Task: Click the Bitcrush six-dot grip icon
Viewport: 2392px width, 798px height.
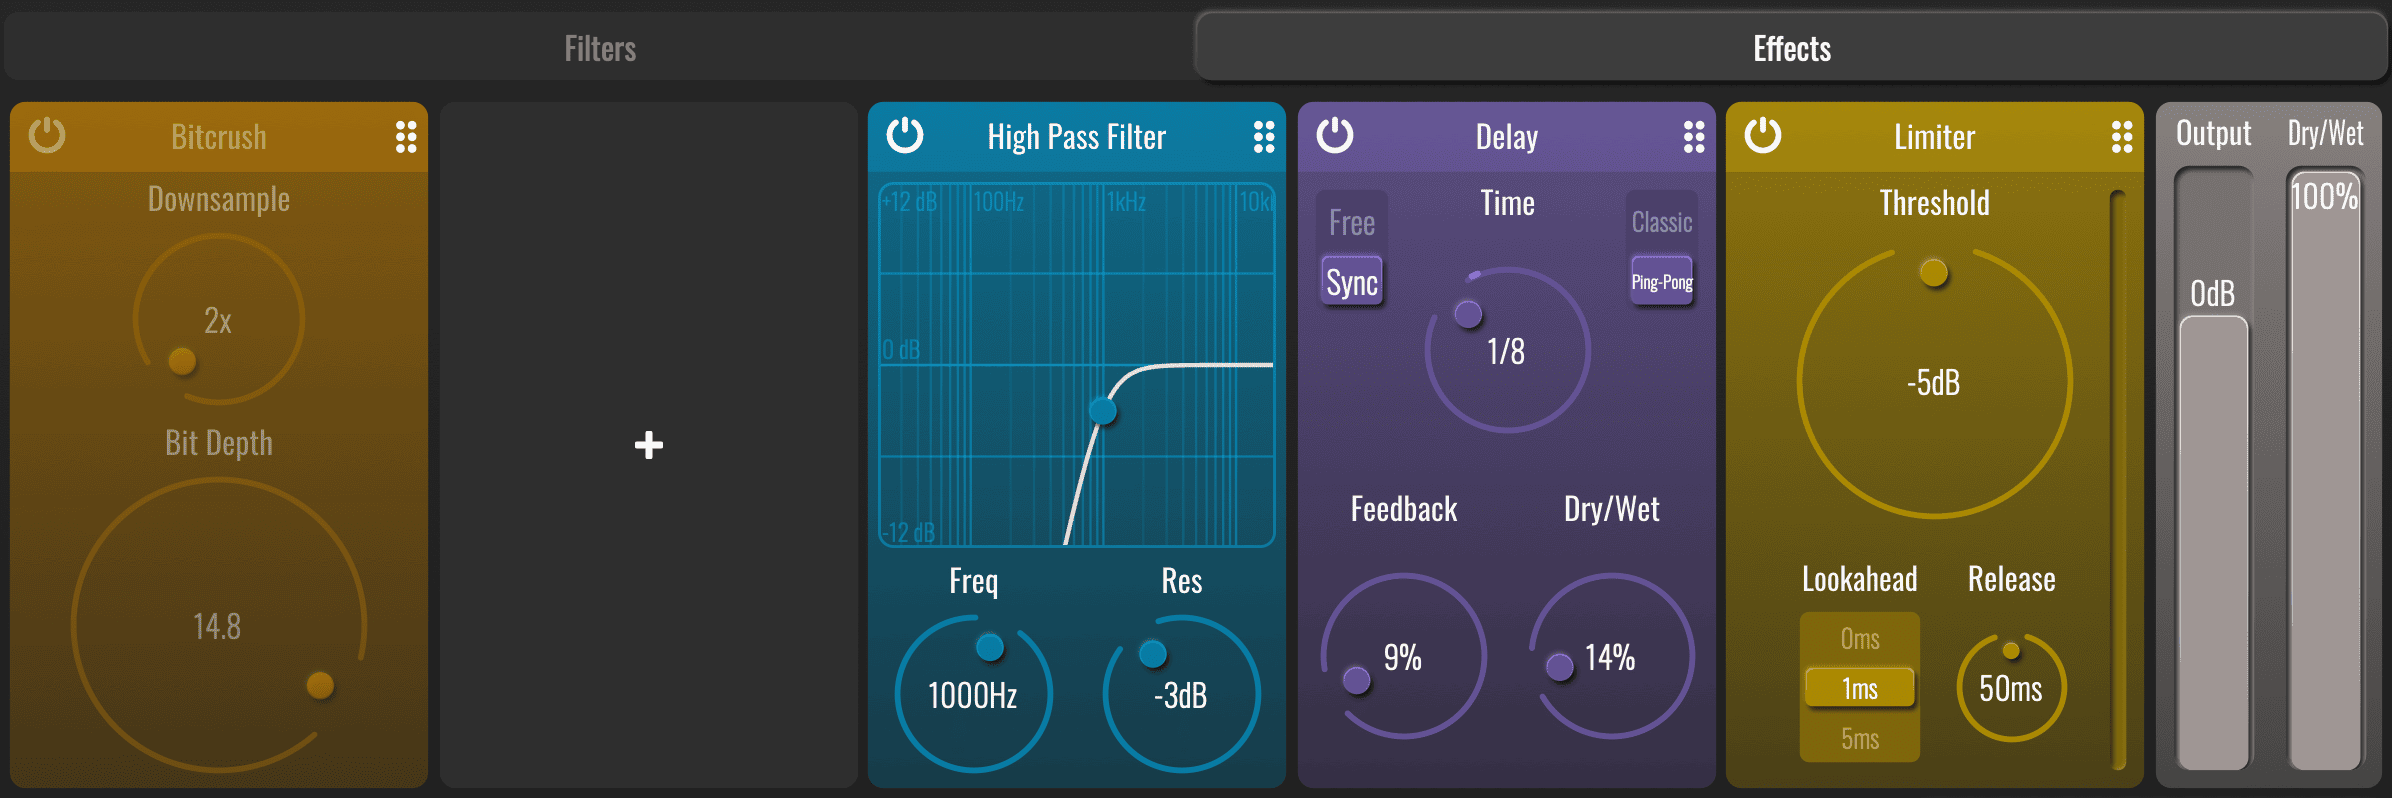Action: click(406, 137)
